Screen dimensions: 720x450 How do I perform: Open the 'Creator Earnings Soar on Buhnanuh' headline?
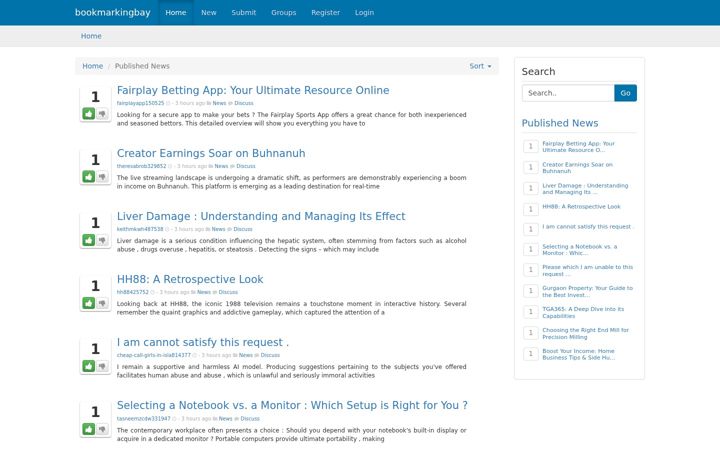click(x=211, y=153)
